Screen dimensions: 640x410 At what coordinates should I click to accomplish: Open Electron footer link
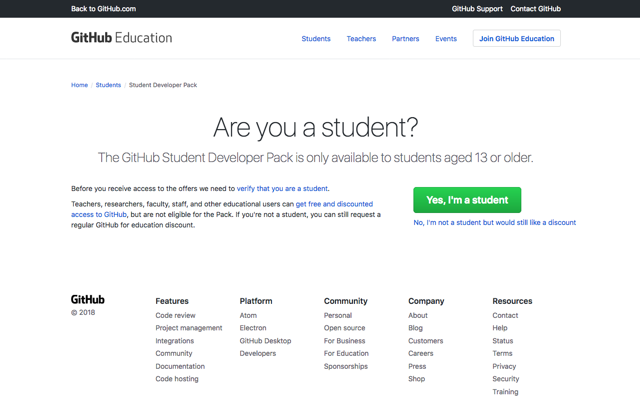click(x=253, y=328)
